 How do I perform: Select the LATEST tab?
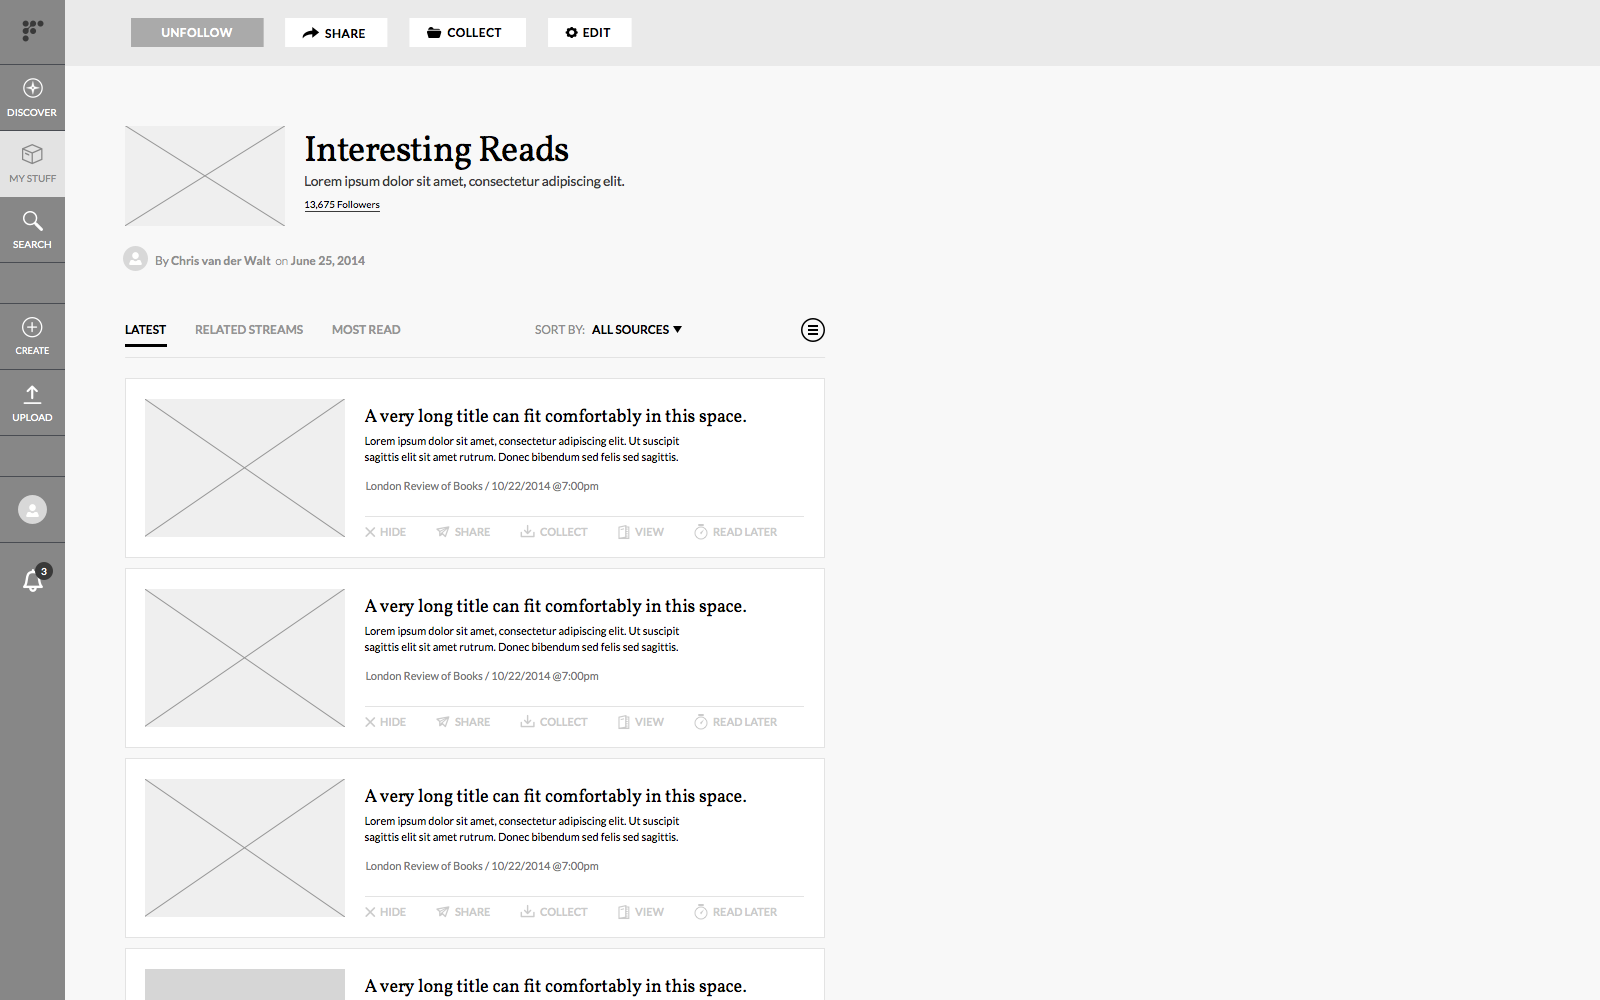coord(145,330)
